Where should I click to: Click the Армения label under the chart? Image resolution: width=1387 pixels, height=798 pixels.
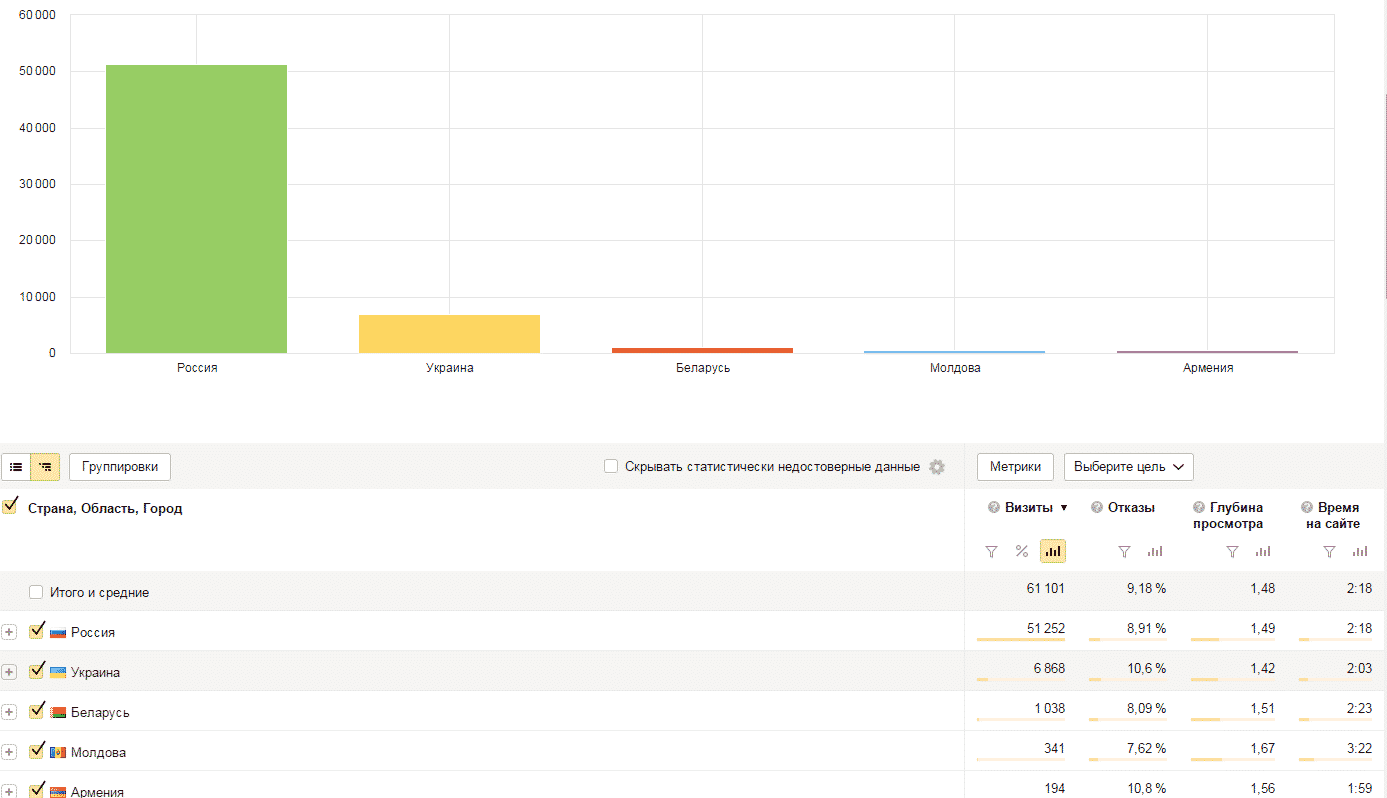1208,368
